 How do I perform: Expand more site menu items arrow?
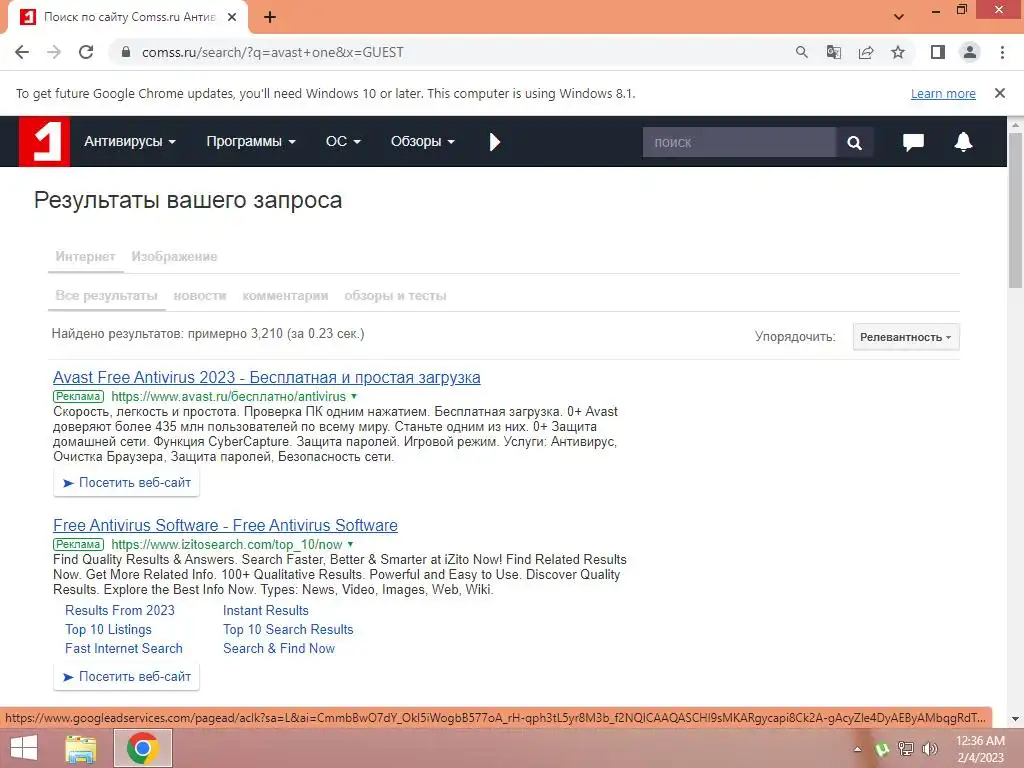[x=494, y=142]
